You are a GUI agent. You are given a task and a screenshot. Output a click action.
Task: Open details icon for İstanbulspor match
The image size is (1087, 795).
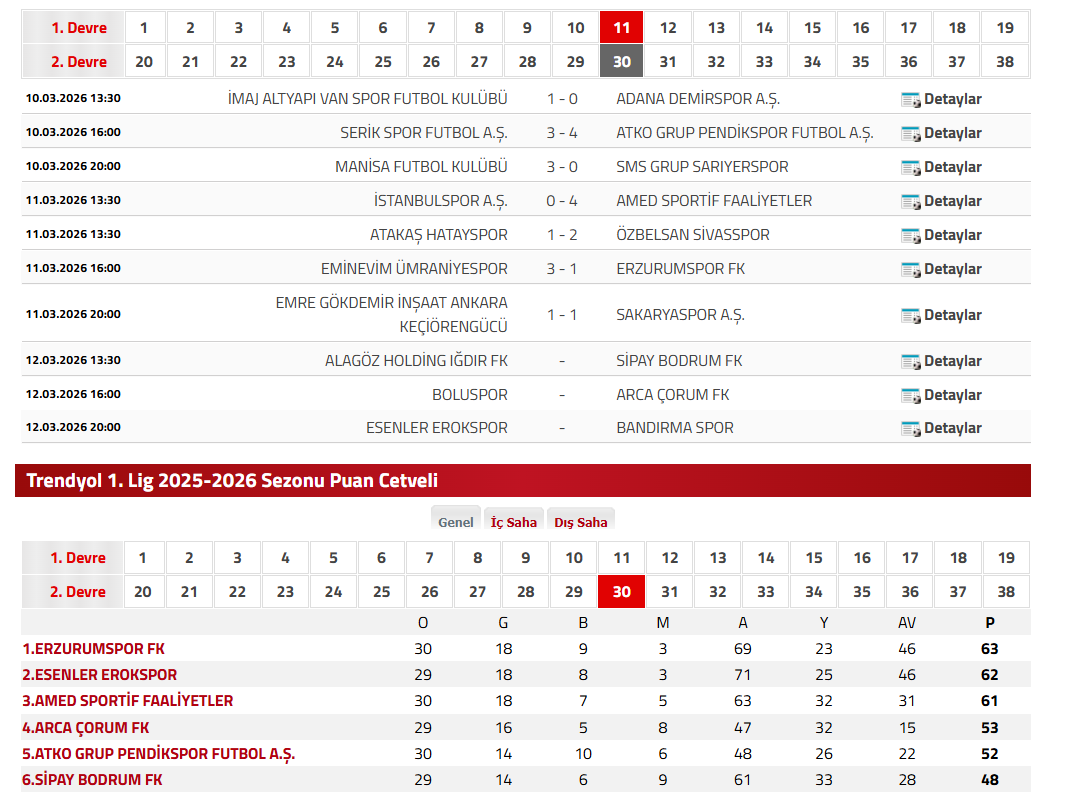point(910,201)
